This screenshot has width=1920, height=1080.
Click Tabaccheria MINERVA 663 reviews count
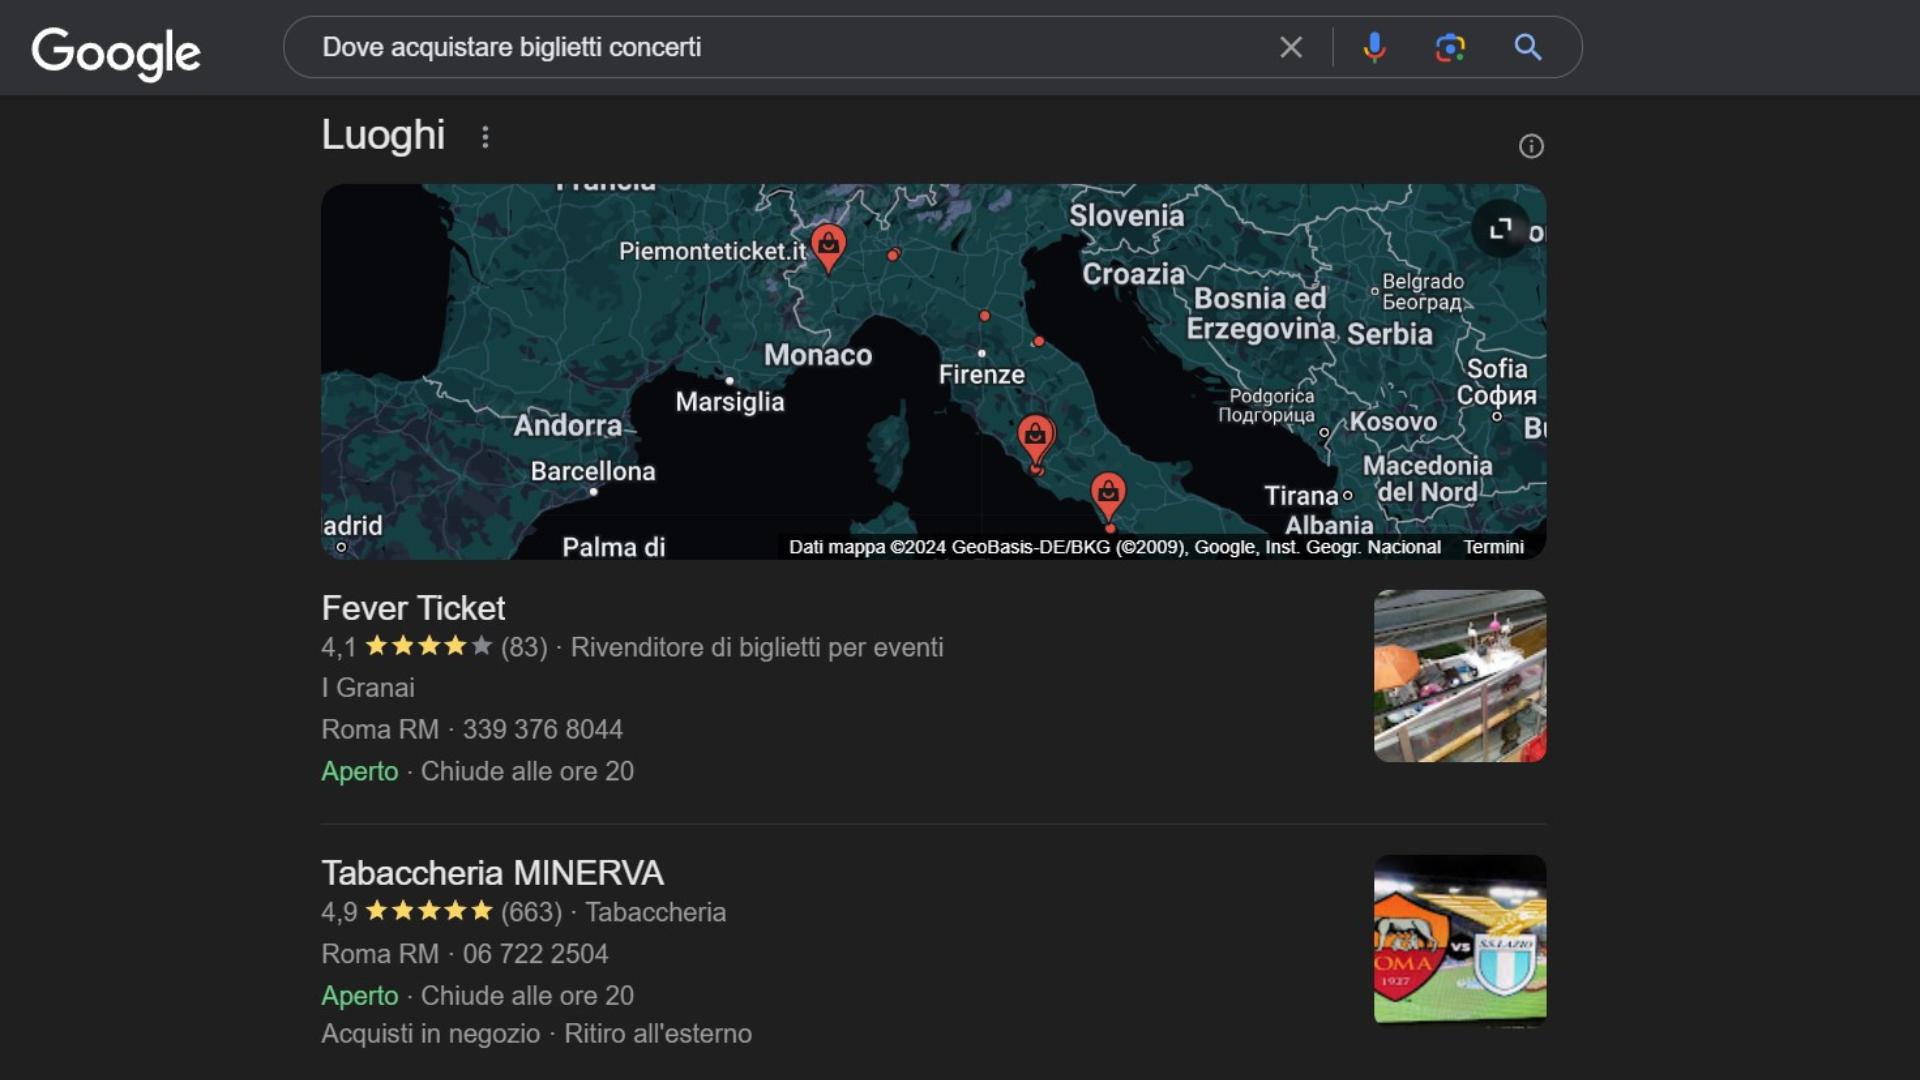pos(531,912)
